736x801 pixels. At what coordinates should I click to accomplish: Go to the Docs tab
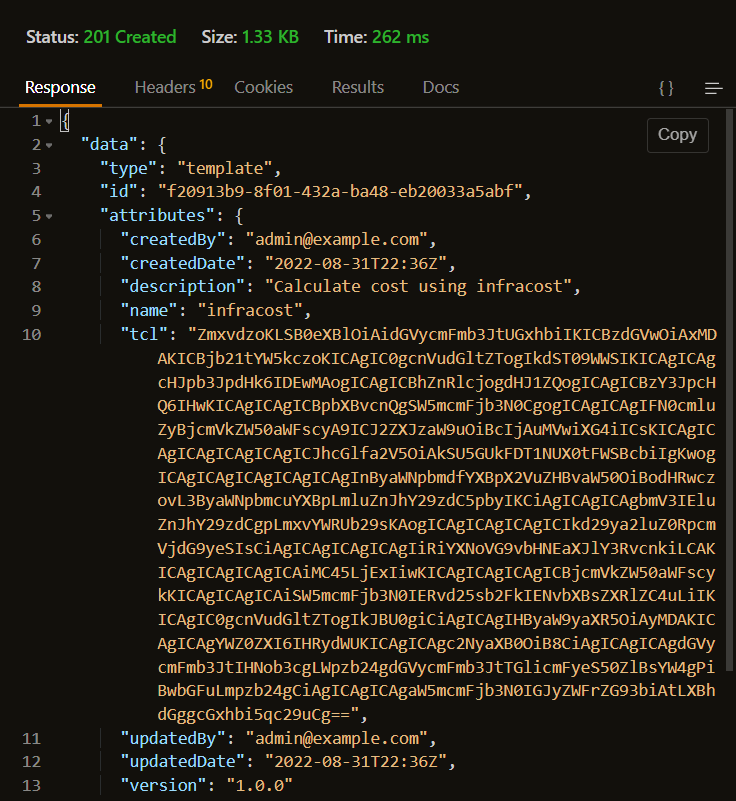coord(441,87)
